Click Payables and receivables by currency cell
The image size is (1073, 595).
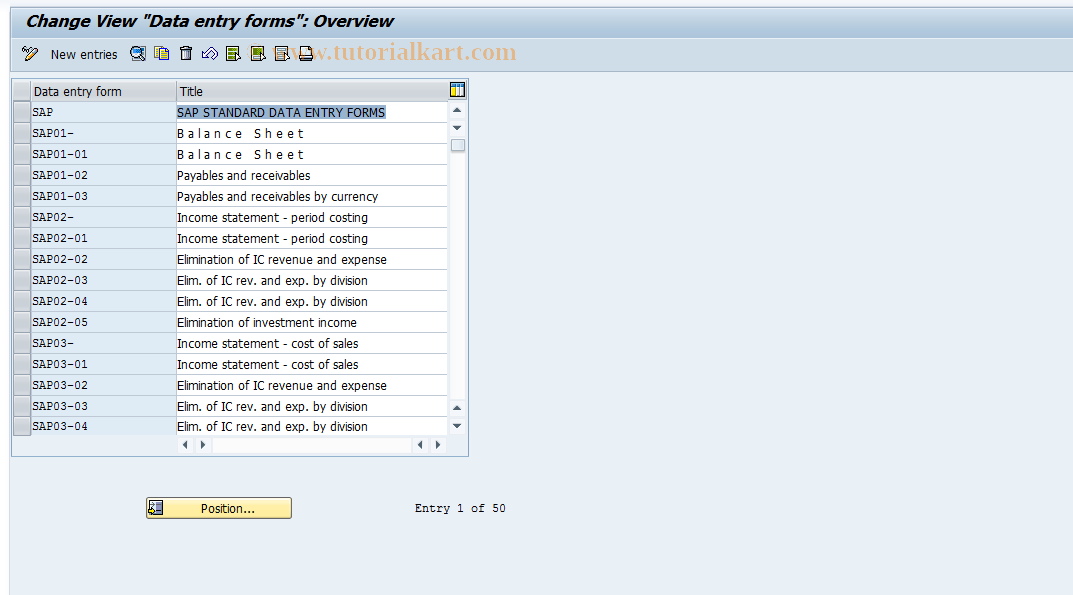312,197
